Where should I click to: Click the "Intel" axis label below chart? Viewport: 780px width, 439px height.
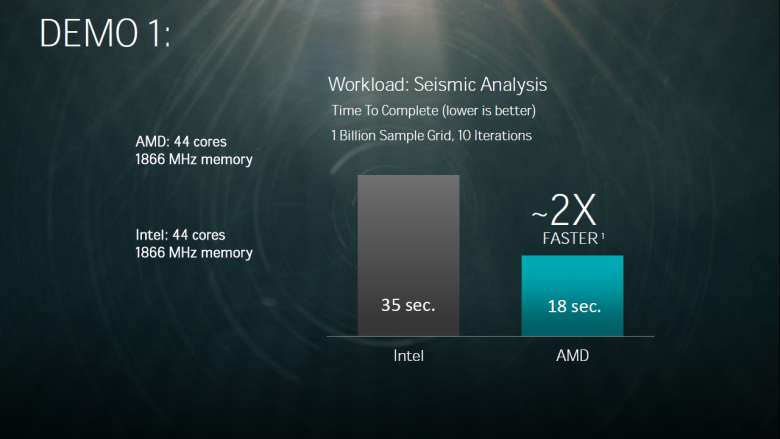coord(408,355)
